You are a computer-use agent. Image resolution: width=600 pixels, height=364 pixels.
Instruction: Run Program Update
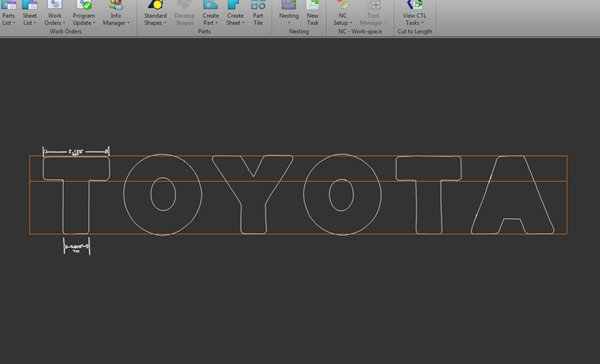84,13
